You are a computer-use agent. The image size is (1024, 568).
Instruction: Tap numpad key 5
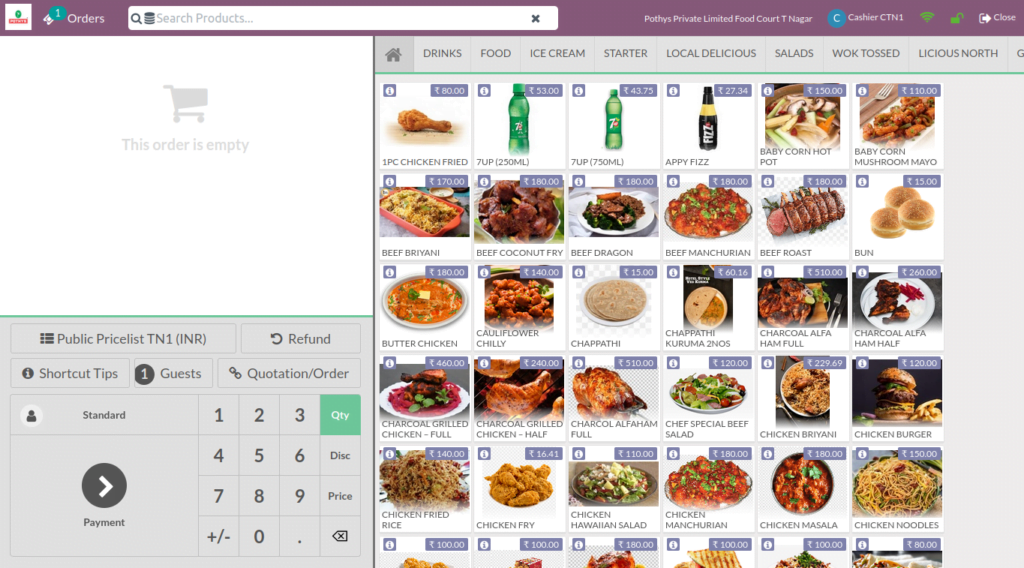[x=259, y=455]
